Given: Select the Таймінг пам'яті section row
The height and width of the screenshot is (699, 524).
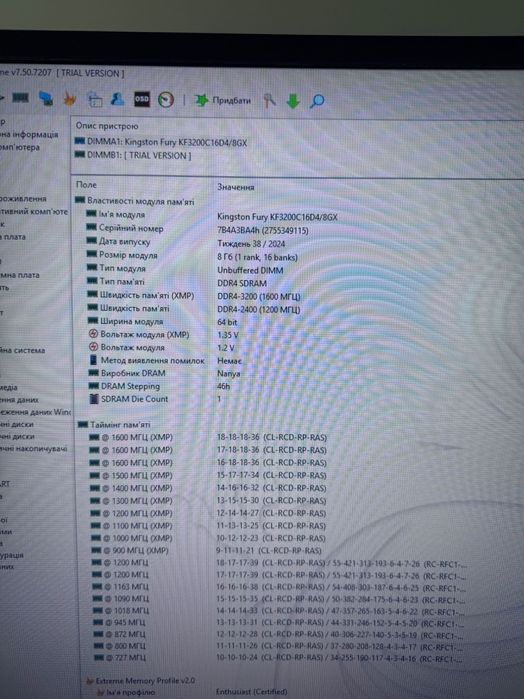Looking at the screenshot, I should (x=114, y=424).
